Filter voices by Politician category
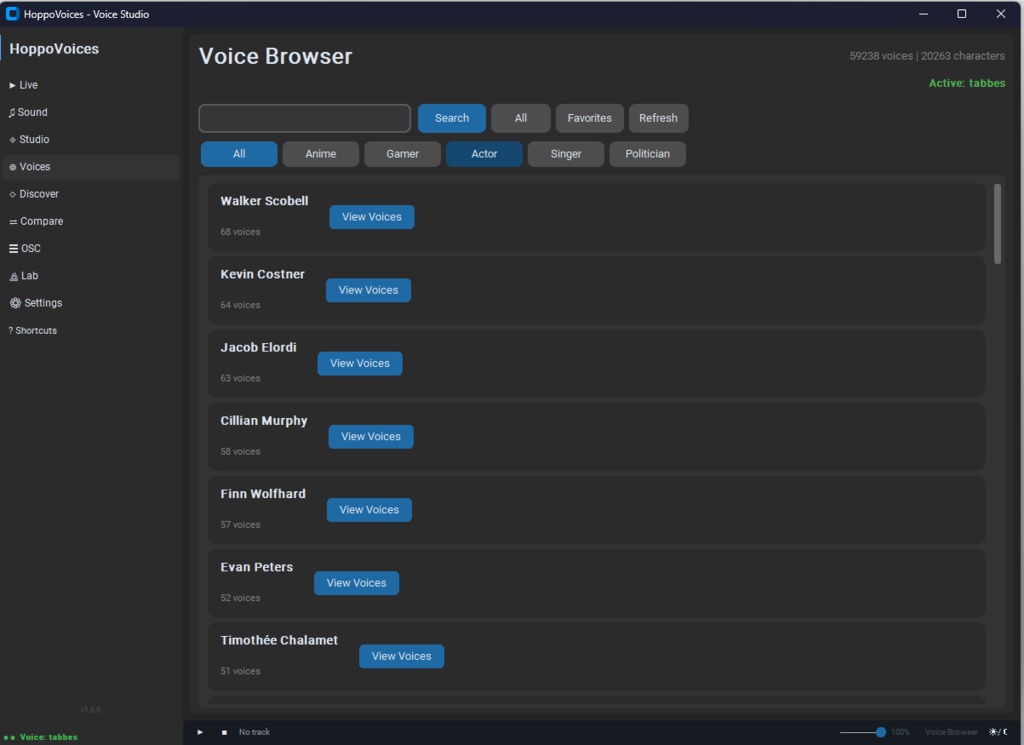The image size is (1024, 745). (648, 154)
